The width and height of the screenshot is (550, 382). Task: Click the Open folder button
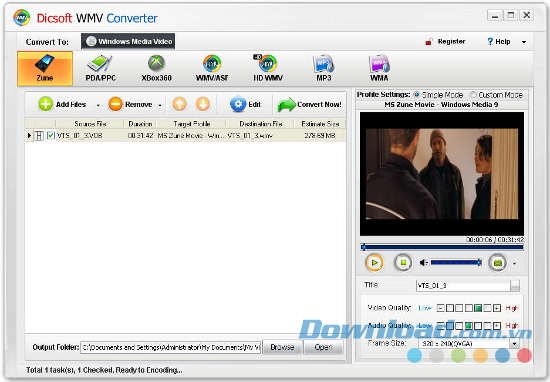tap(323, 347)
